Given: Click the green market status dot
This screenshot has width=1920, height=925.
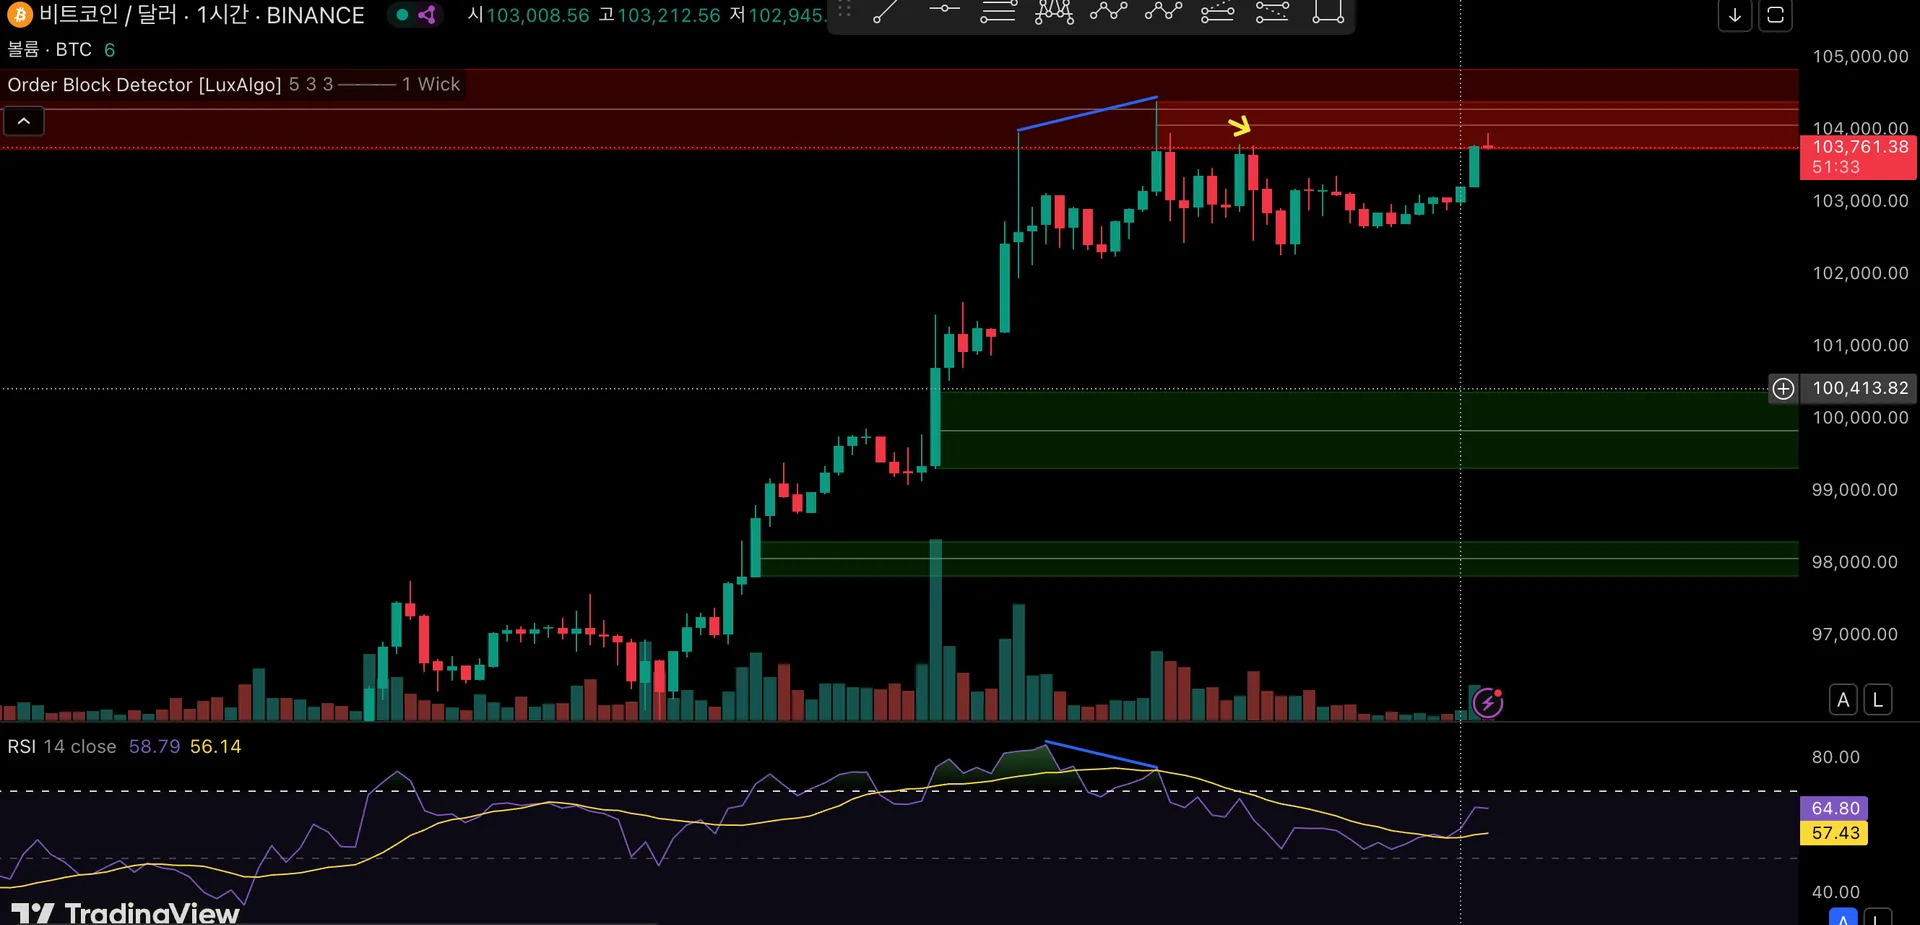Looking at the screenshot, I should [x=402, y=15].
